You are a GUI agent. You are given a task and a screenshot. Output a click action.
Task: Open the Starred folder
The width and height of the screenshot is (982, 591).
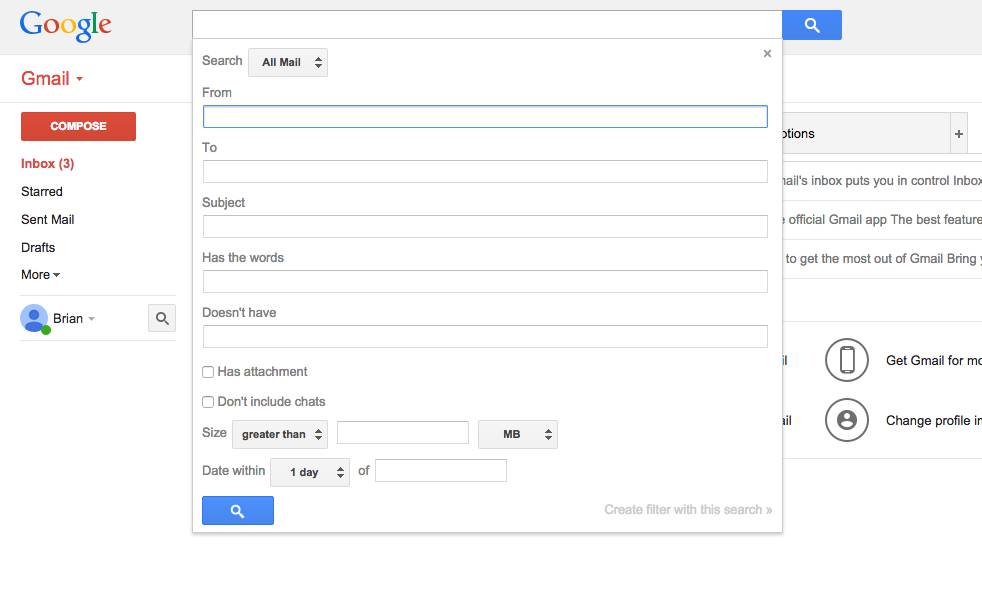42,192
